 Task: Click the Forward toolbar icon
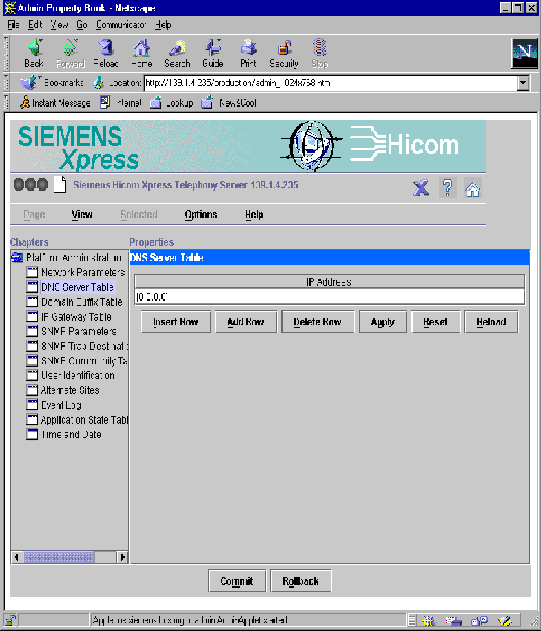point(70,47)
